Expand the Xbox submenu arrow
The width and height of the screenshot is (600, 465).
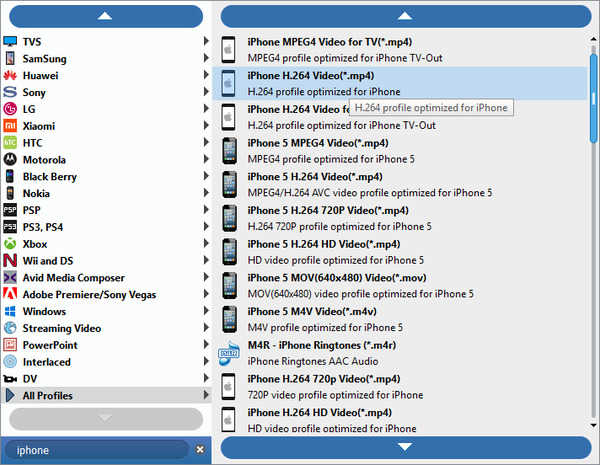click(x=206, y=243)
